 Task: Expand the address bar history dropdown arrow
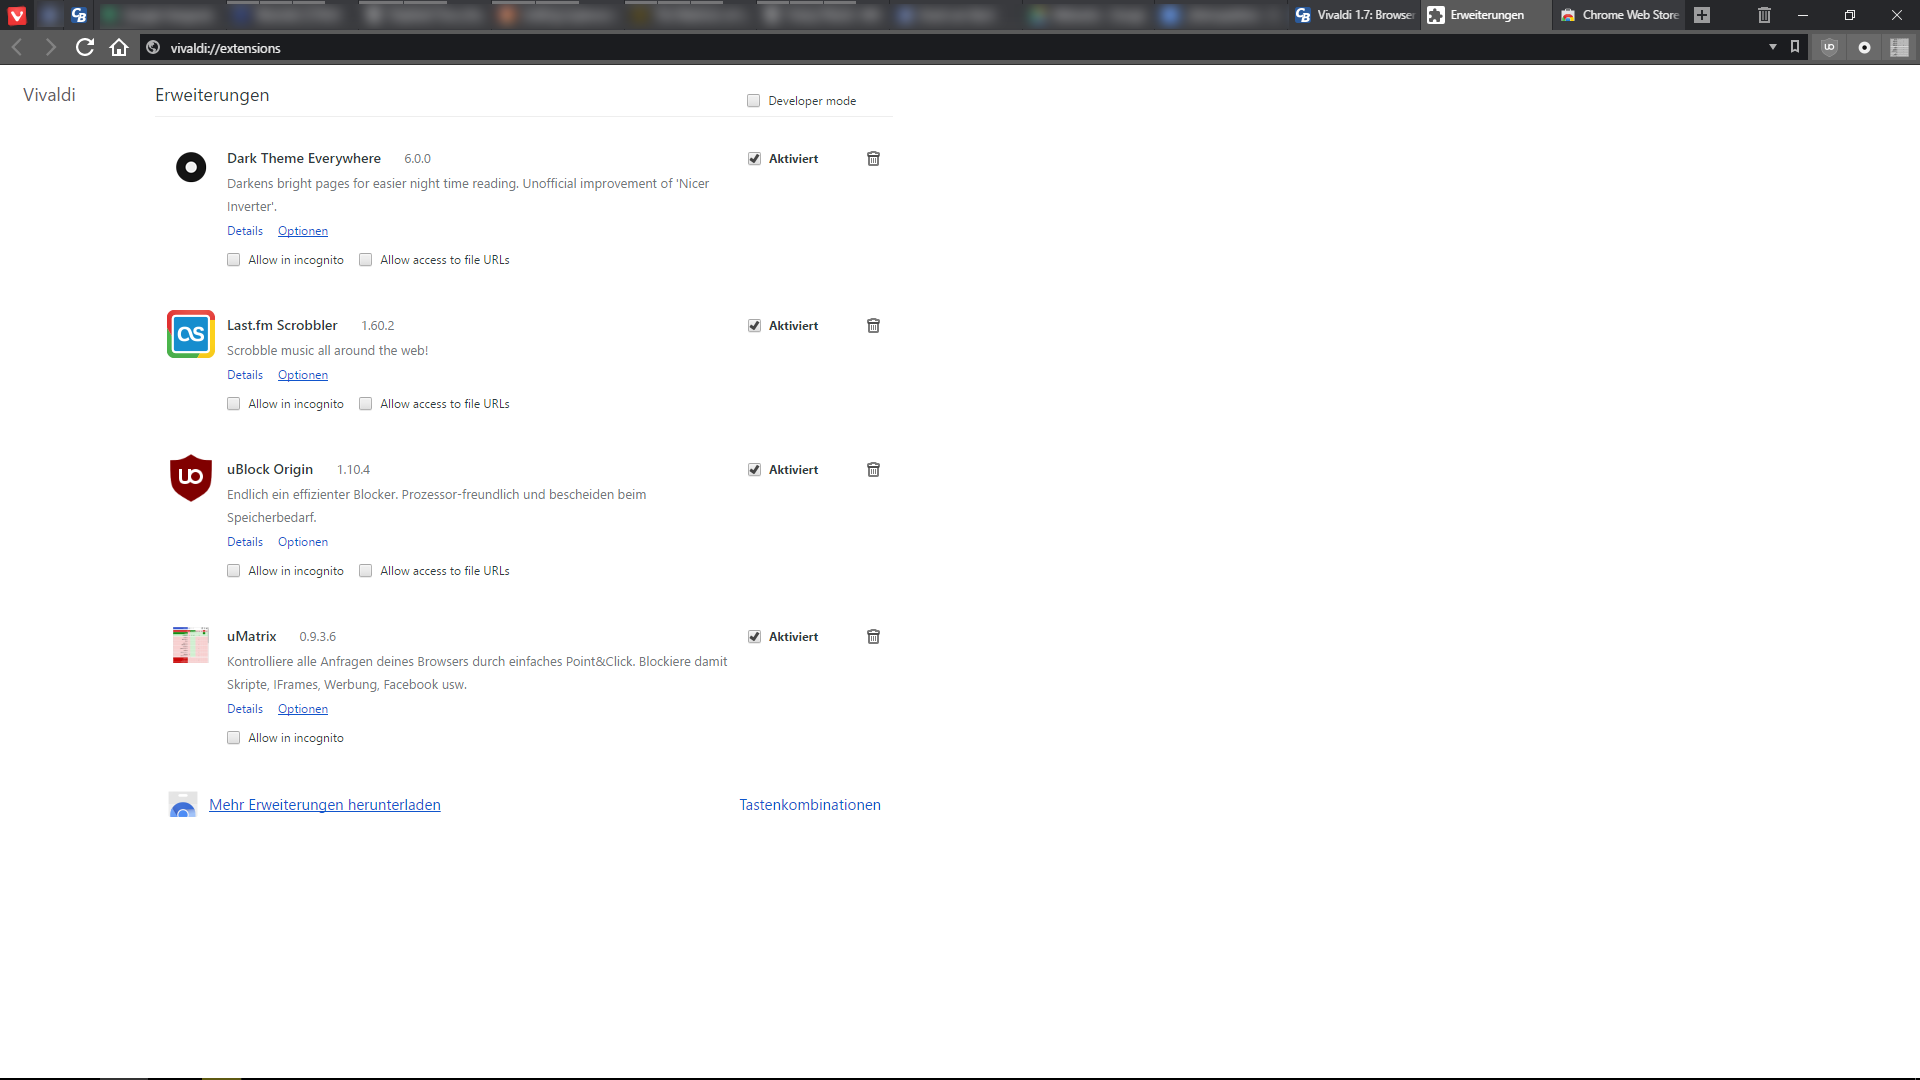(1772, 47)
